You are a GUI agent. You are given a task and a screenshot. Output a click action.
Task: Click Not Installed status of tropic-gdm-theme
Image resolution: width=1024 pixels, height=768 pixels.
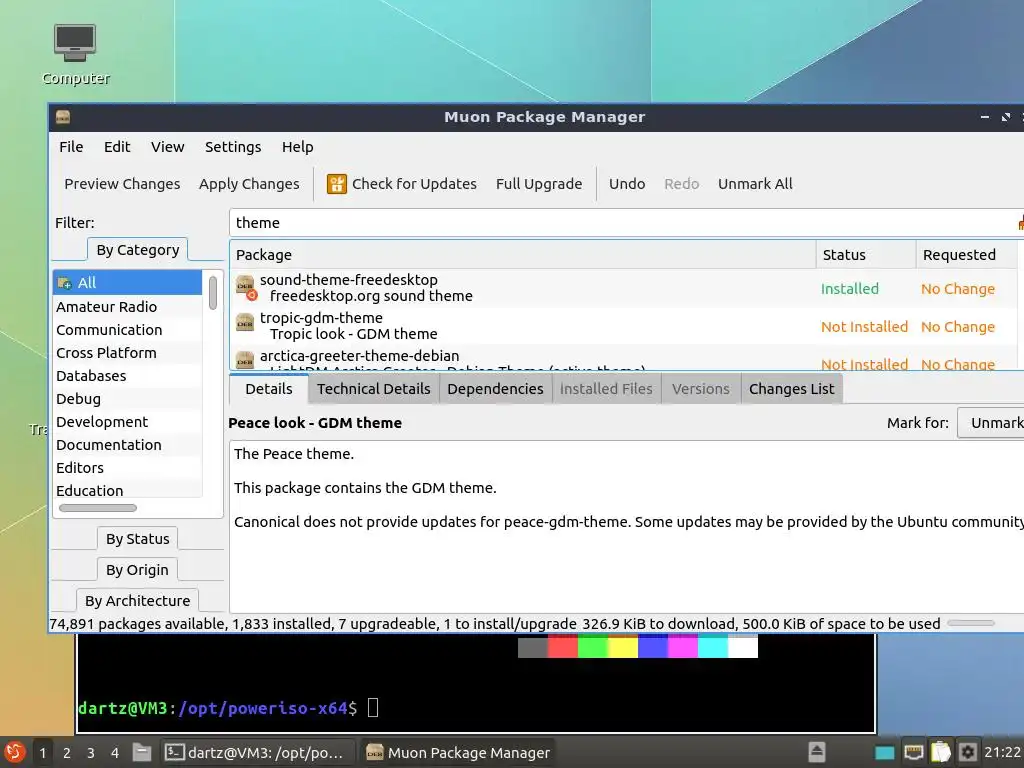tap(865, 327)
